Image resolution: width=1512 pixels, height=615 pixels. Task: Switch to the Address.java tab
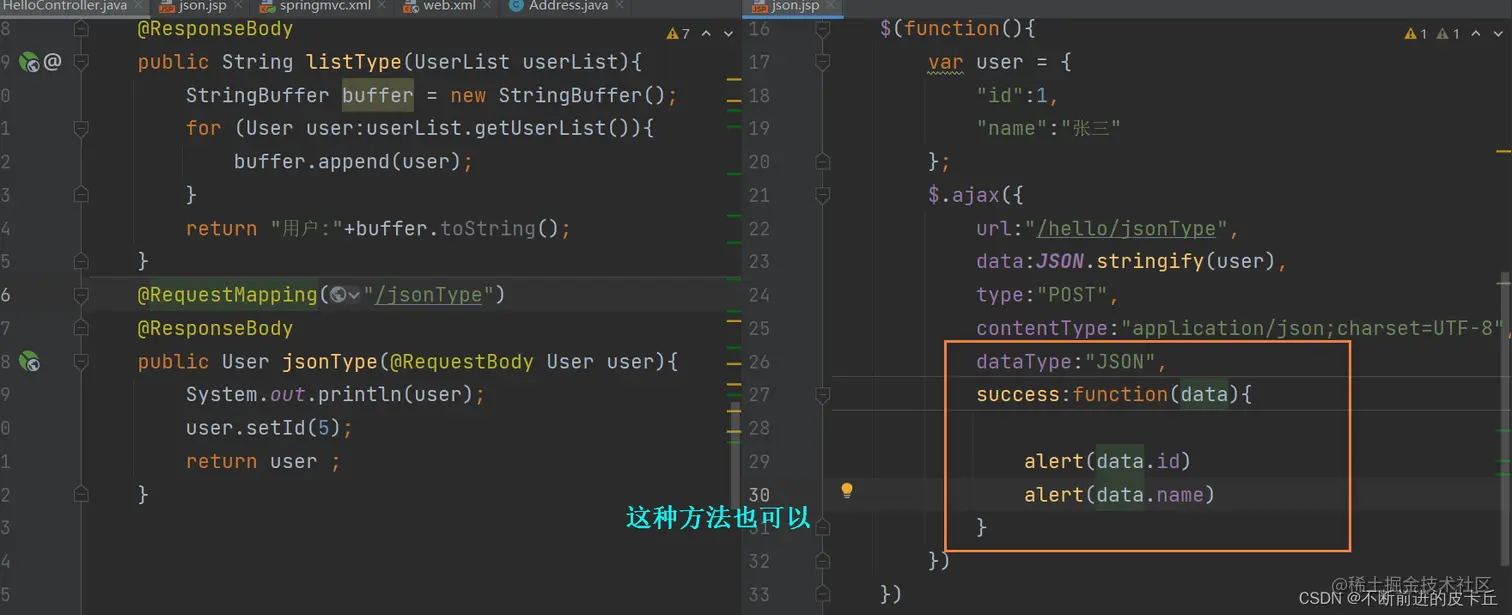[x=568, y=6]
